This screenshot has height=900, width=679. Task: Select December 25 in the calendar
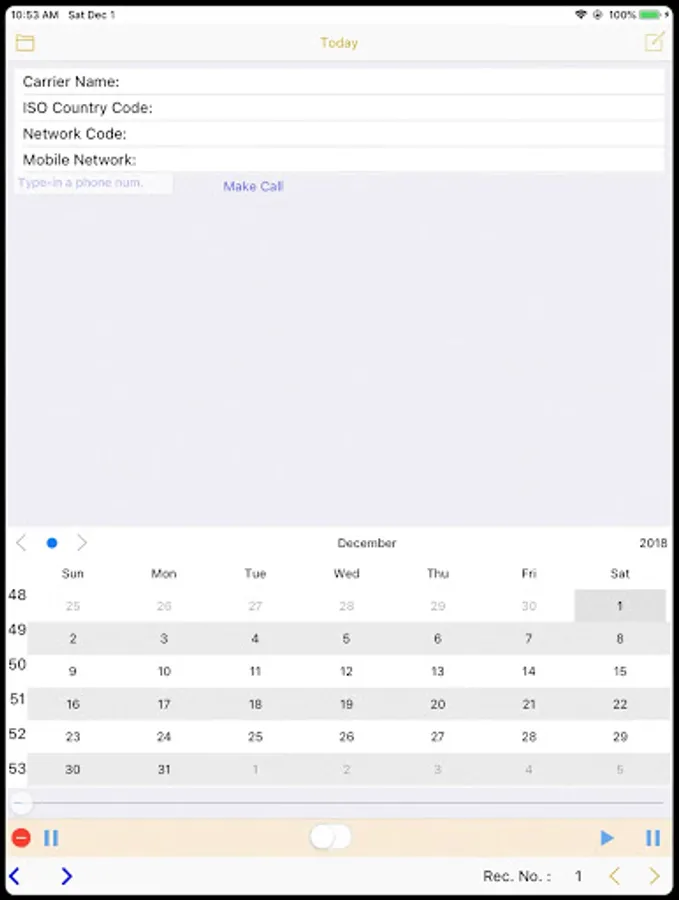[255, 736]
